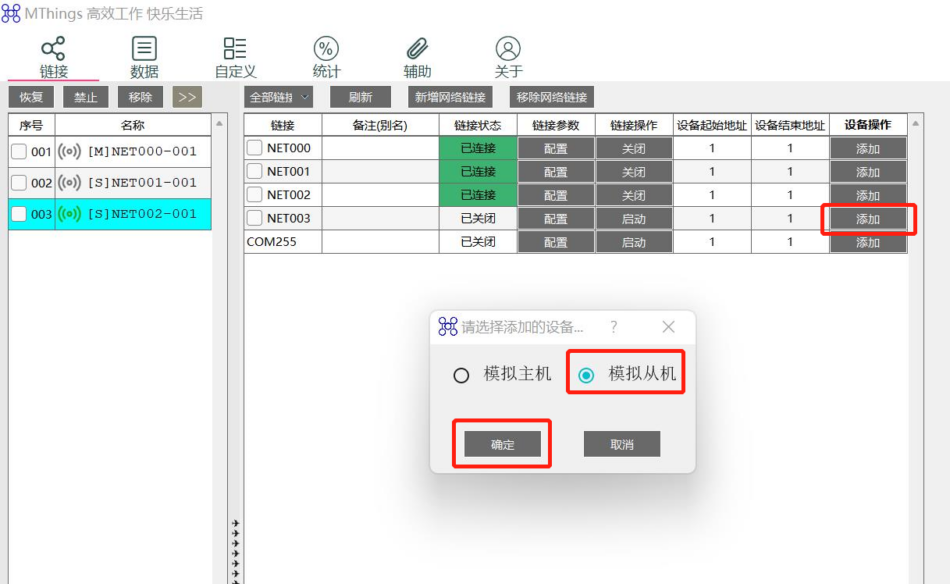This screenshot has height=584, width=950.
Task: Click 启动 for NET003 link
Action: click(x=634, y=219)
